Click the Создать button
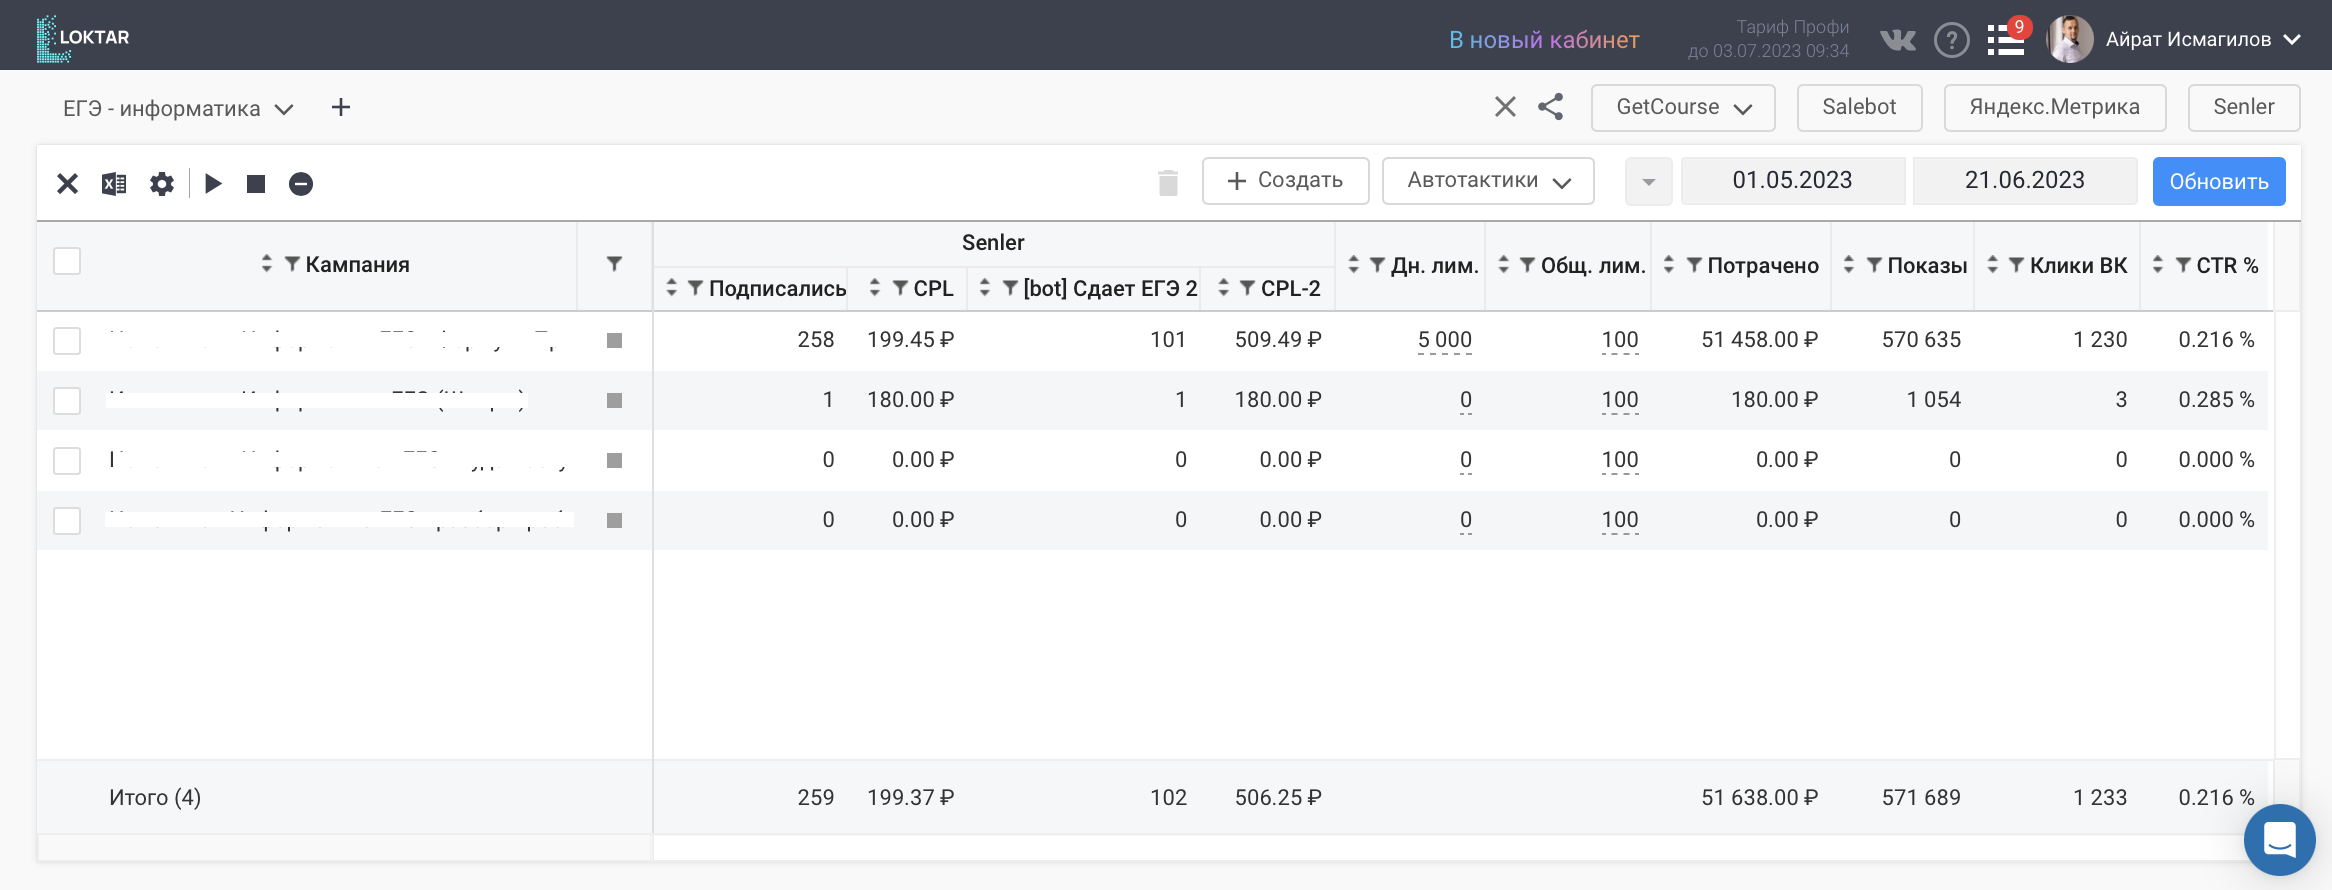The height and width of the screenshot is (890, 2332). [1285, 181]
